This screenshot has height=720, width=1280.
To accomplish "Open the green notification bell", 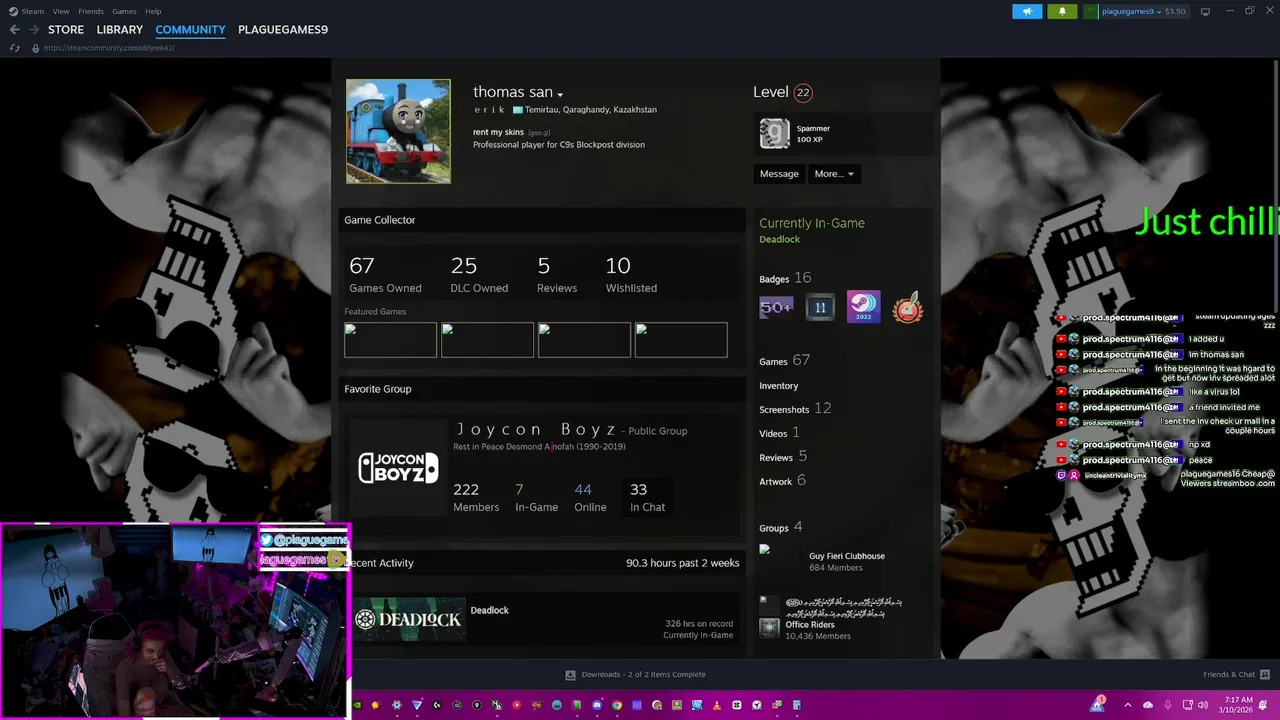I will (1062, 11).
